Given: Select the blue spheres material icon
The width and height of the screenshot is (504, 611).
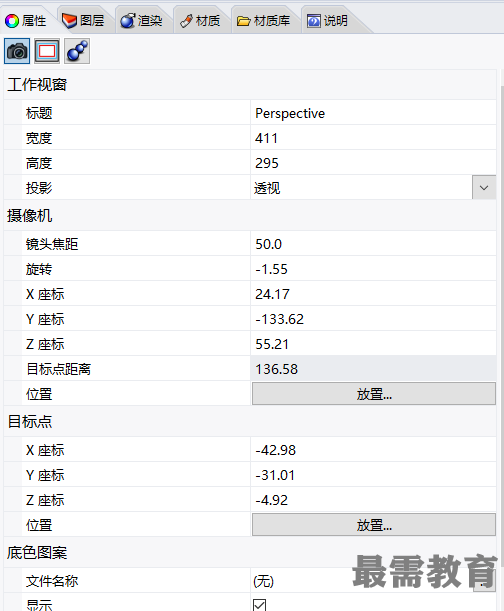Looking at the screenshot, I should tap(77, 51).
